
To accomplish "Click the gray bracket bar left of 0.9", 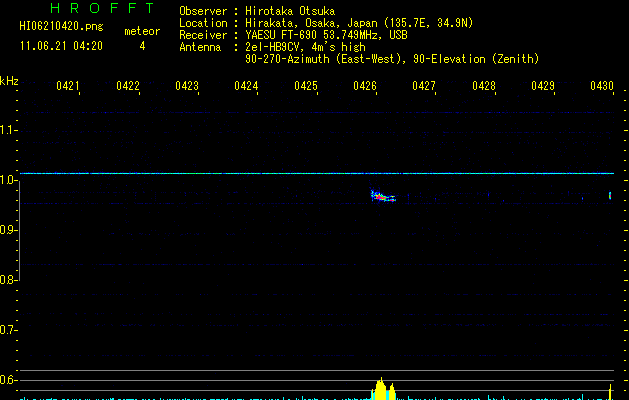I will (19, 231).
